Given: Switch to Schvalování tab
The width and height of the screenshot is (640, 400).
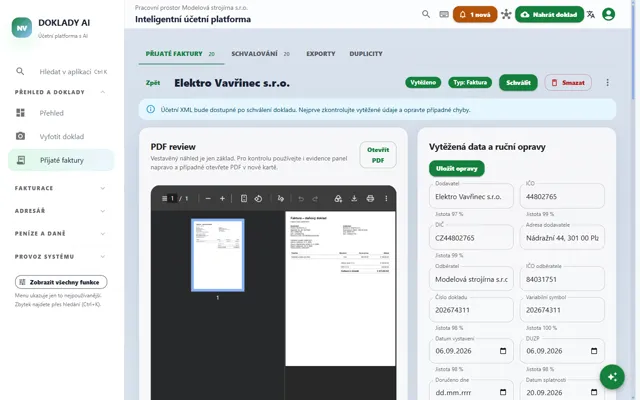Looking at the screenshot, I should tap(261, 54).
